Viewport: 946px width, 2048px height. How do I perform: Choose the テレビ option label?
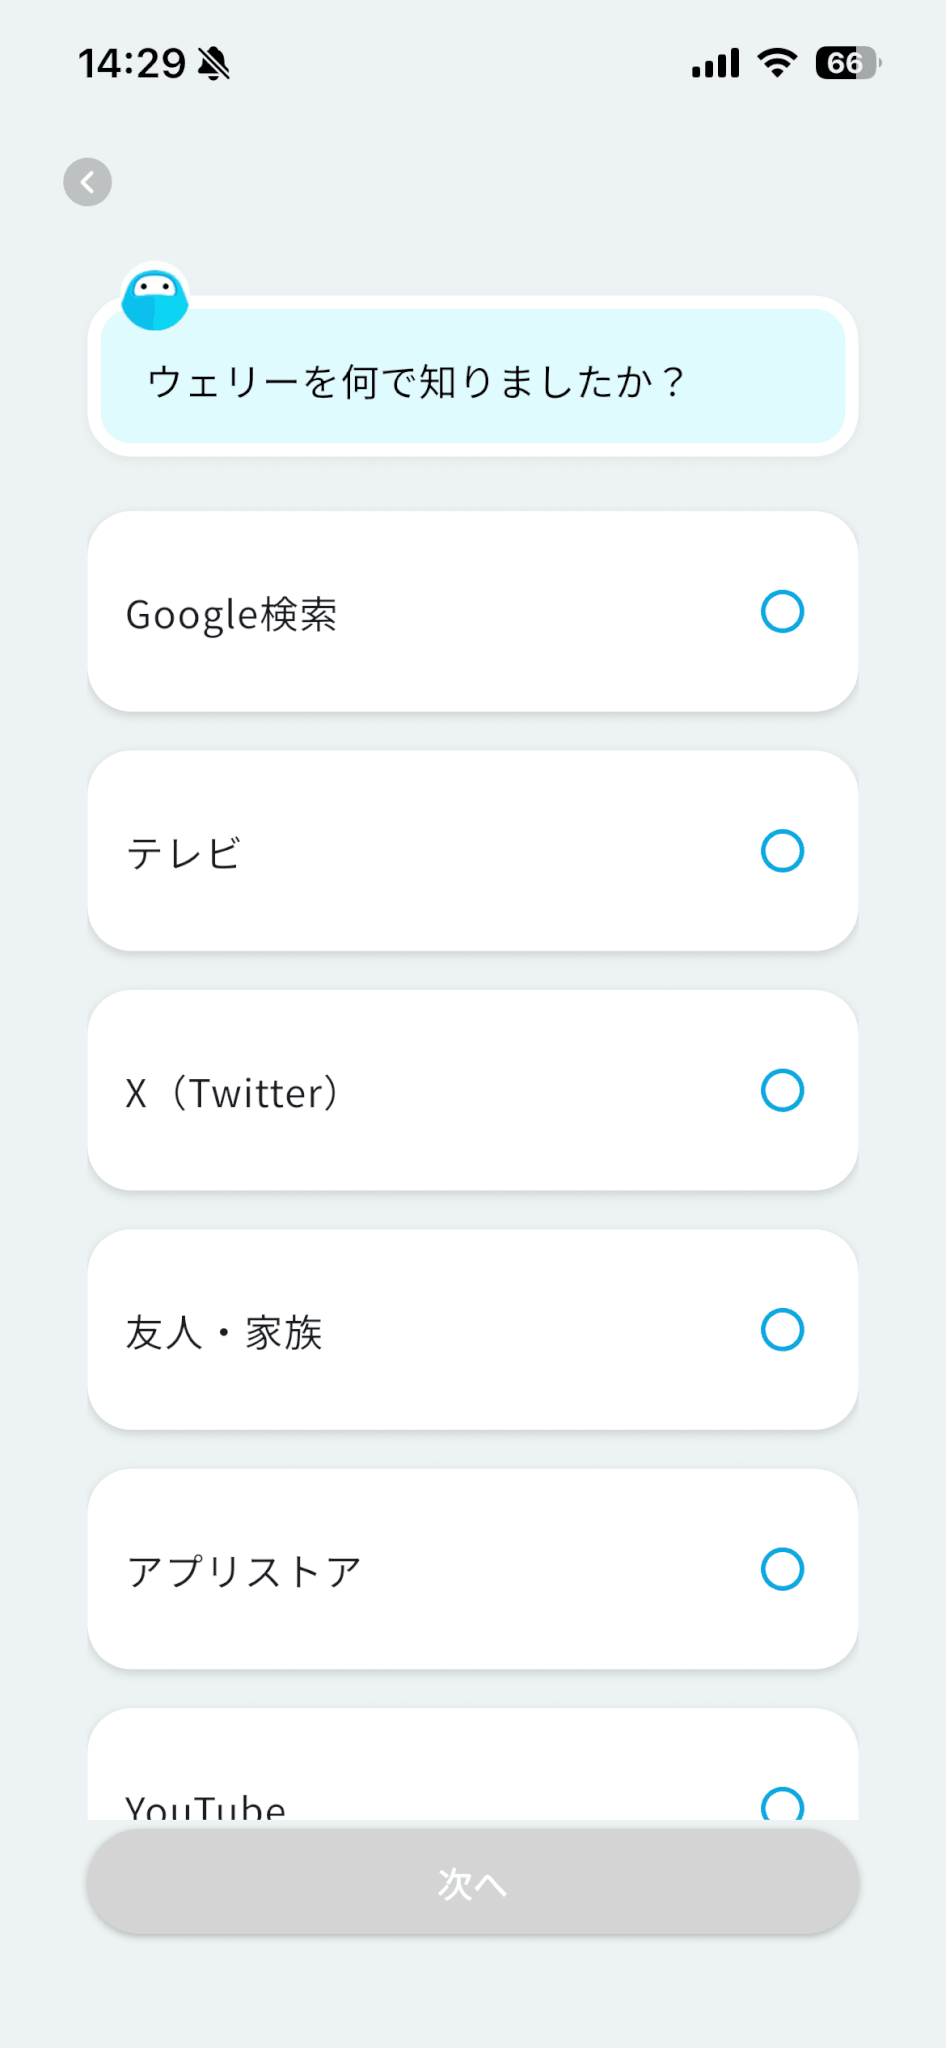click(x=183, y=853)
